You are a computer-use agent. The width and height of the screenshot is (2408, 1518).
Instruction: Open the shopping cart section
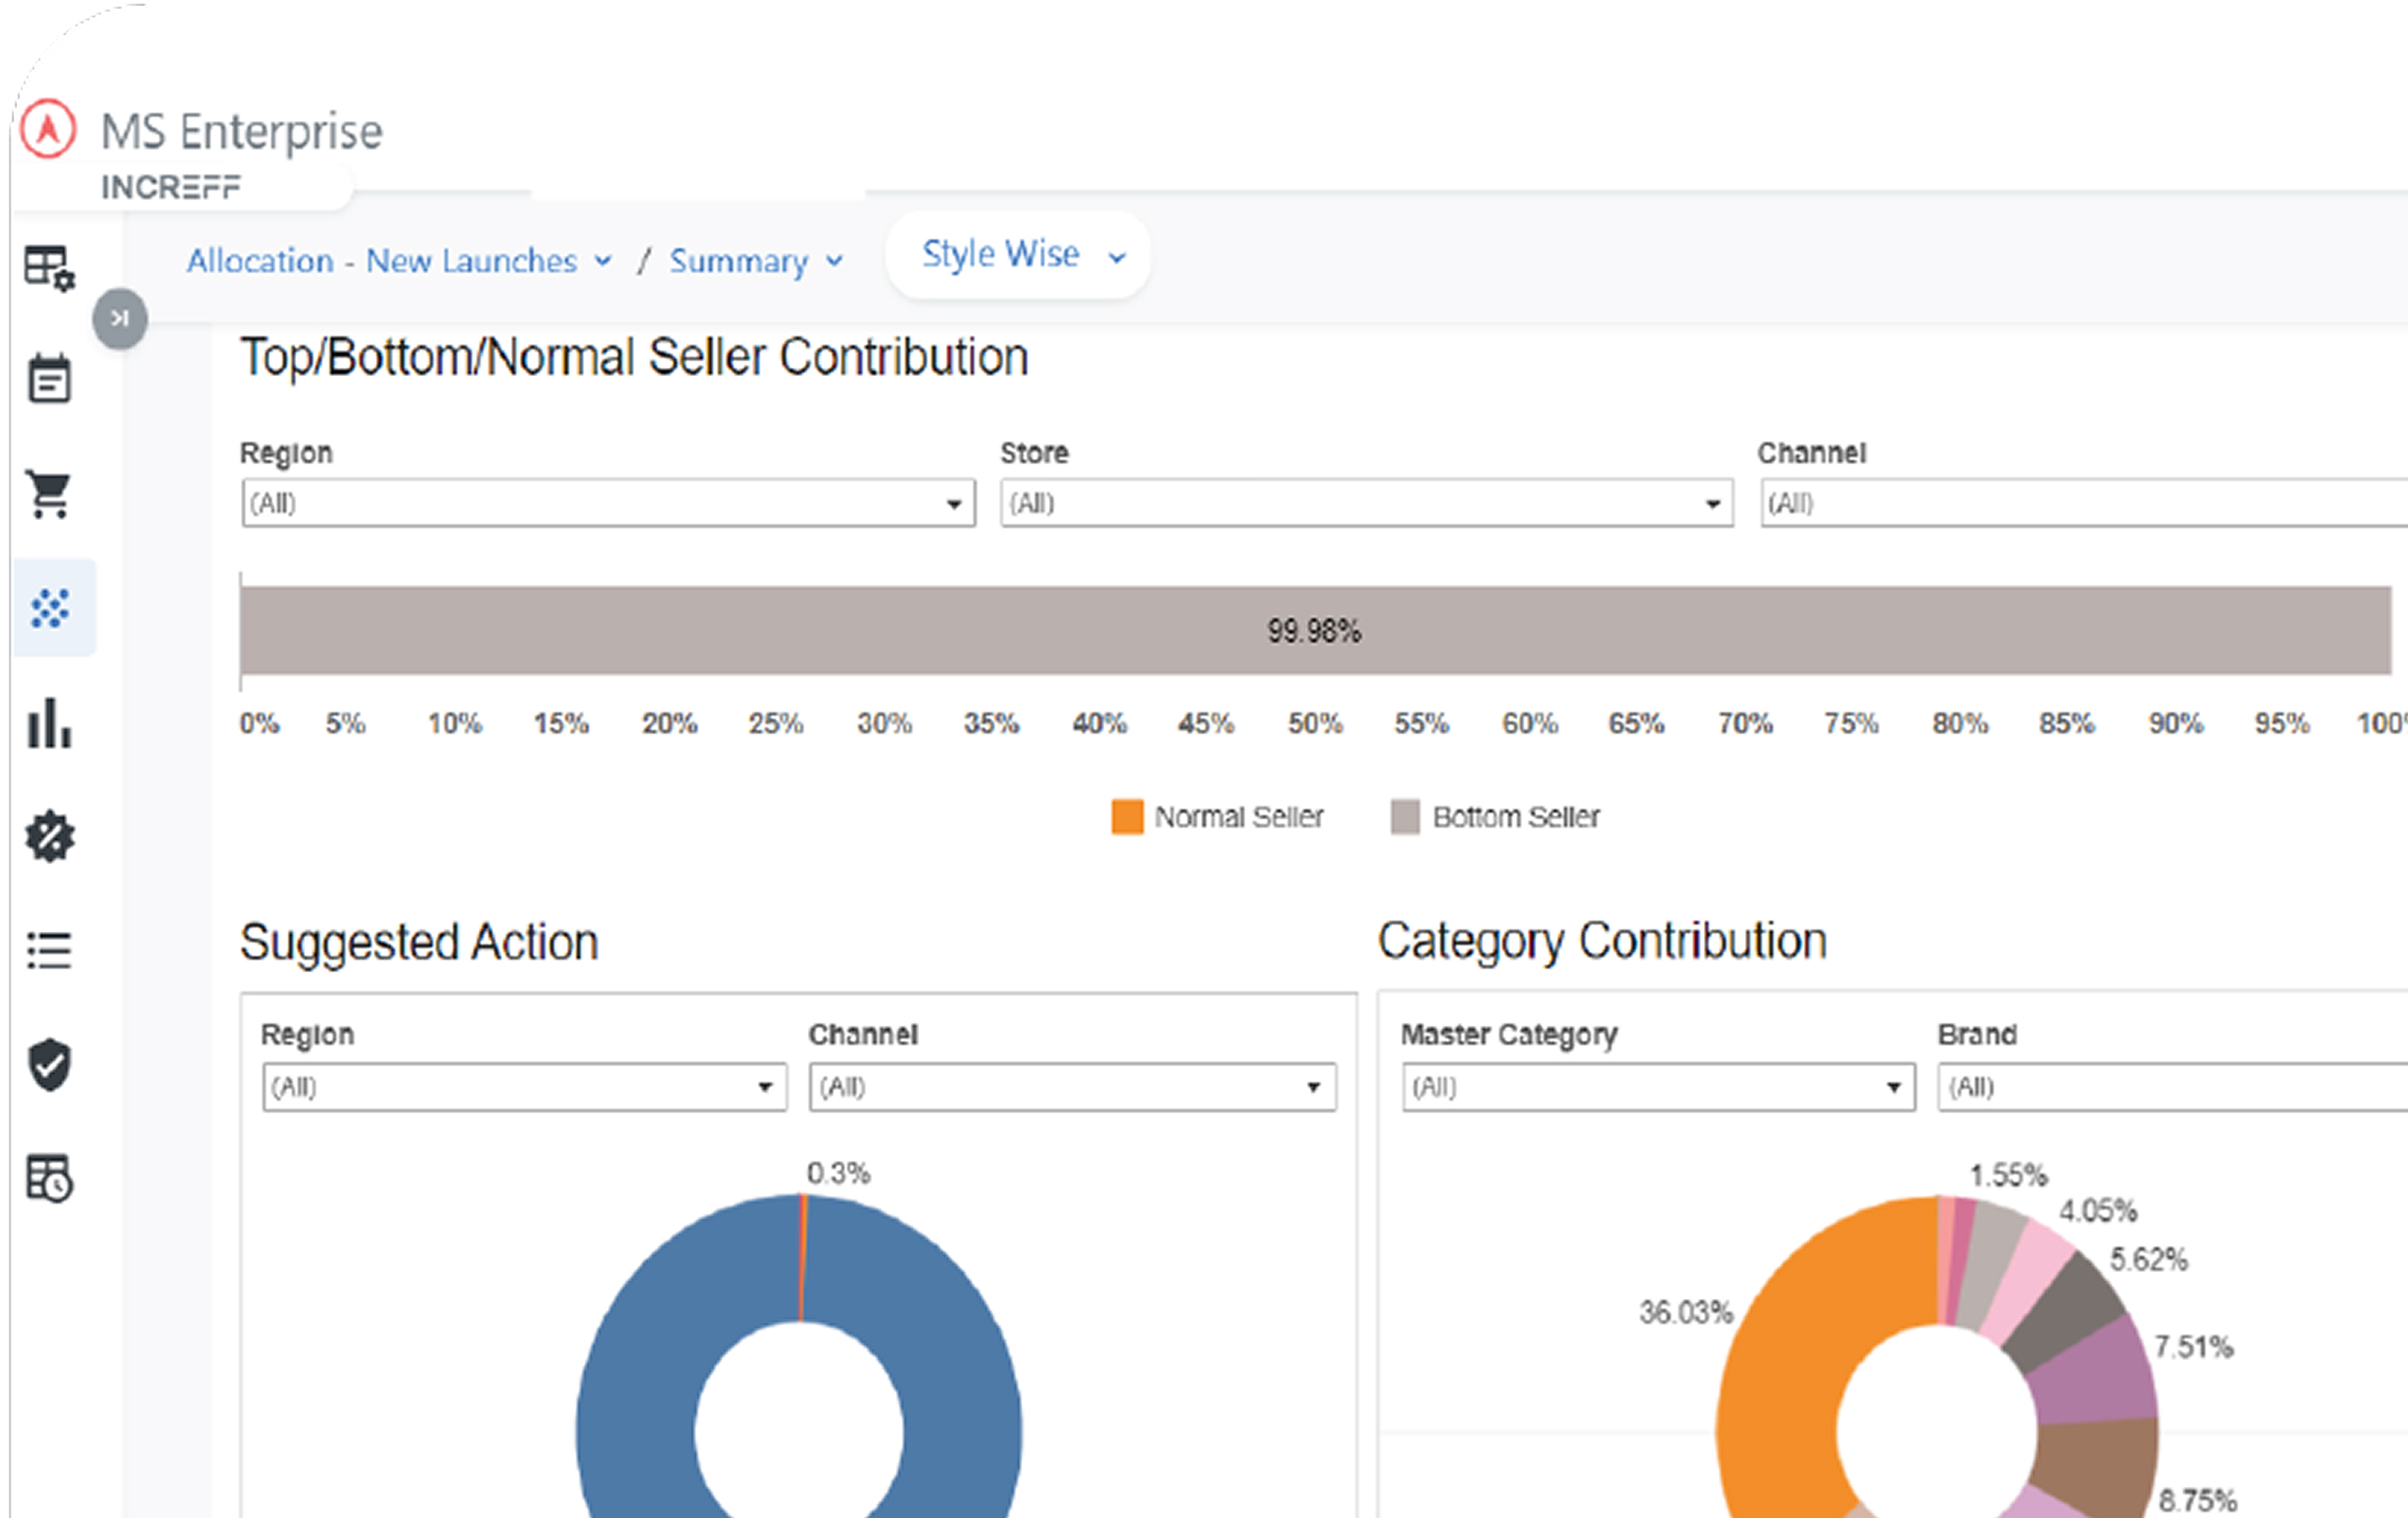click(50, 494)
